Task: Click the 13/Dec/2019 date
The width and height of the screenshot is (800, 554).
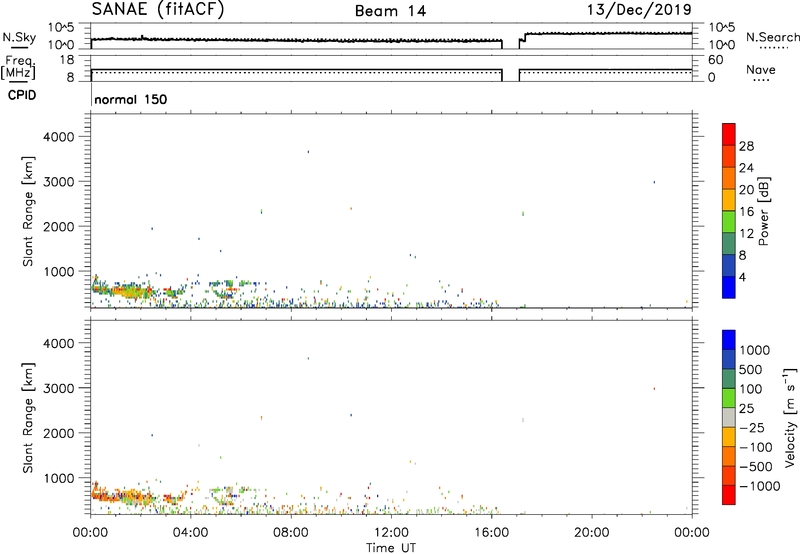Action: pyautogui.click(x=639, y=10)
